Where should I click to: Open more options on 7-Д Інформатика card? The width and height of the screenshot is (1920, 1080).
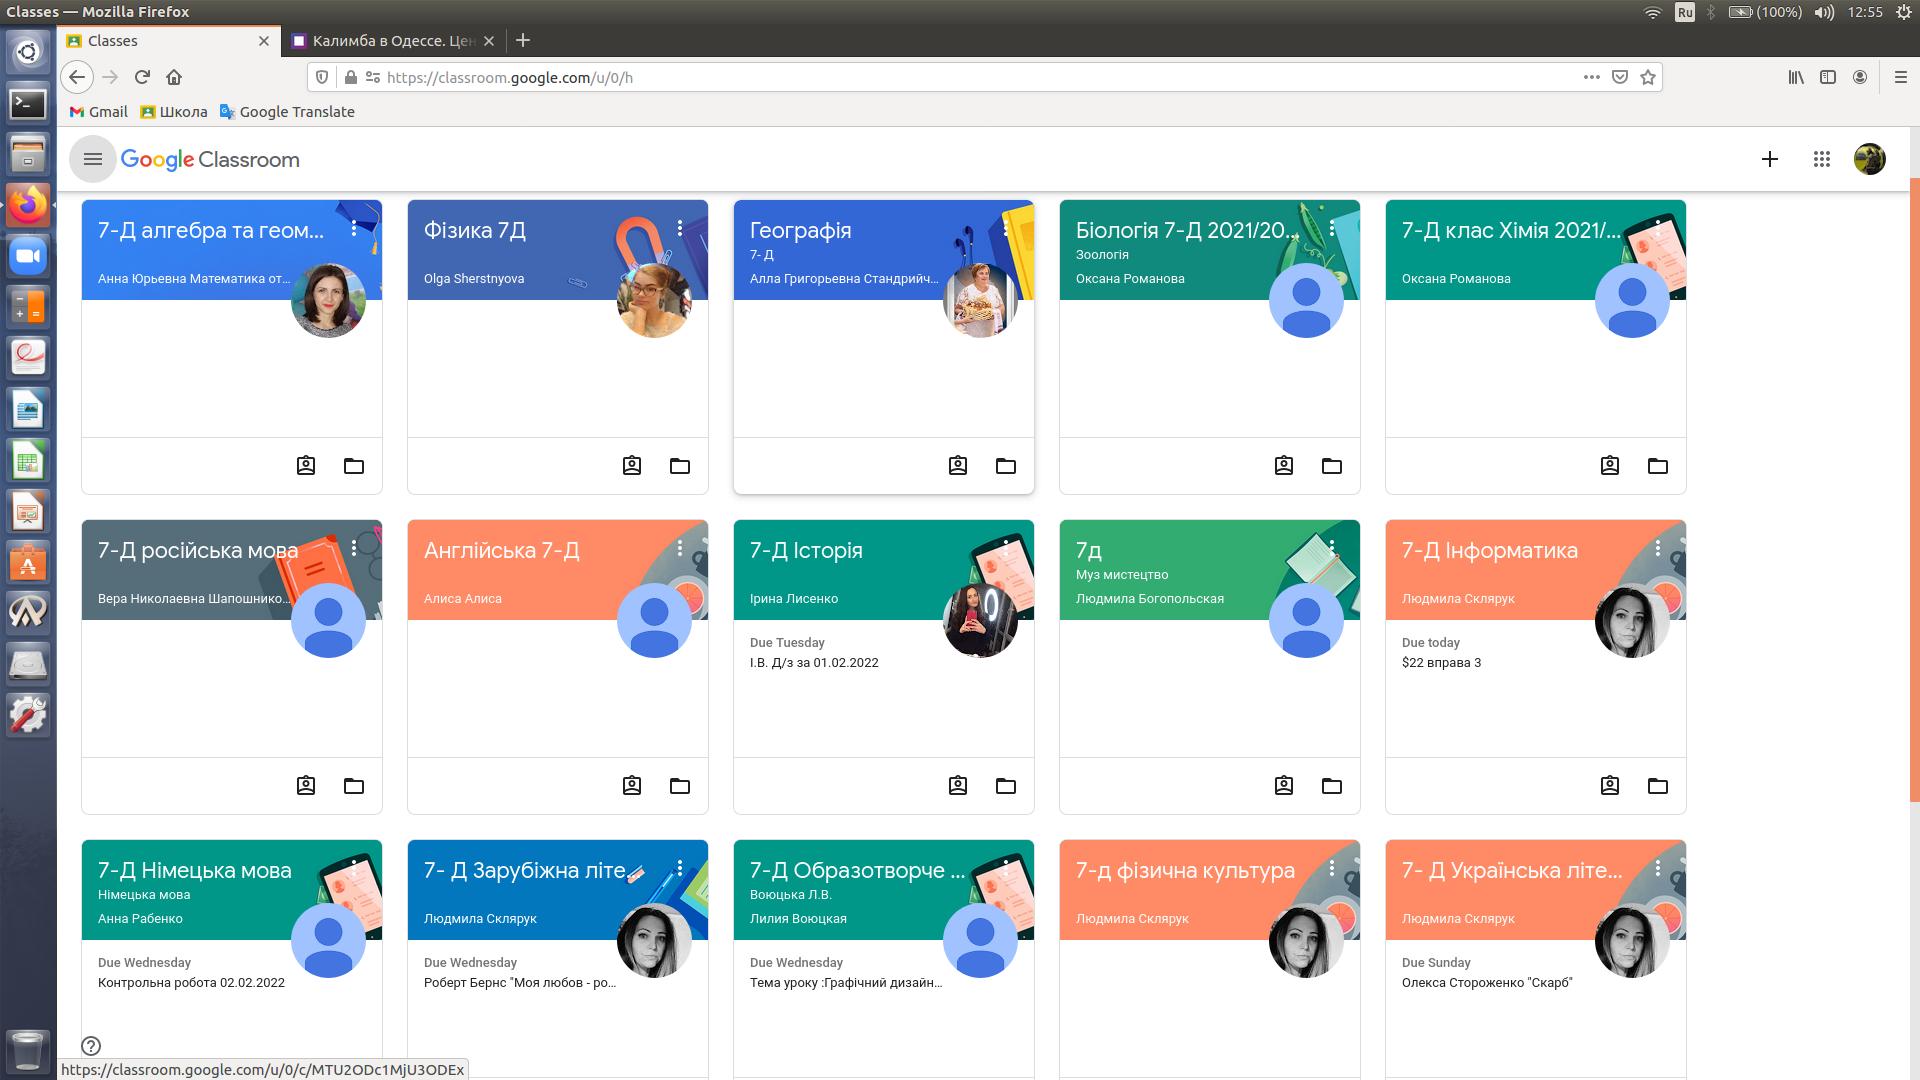(1658, 549)
